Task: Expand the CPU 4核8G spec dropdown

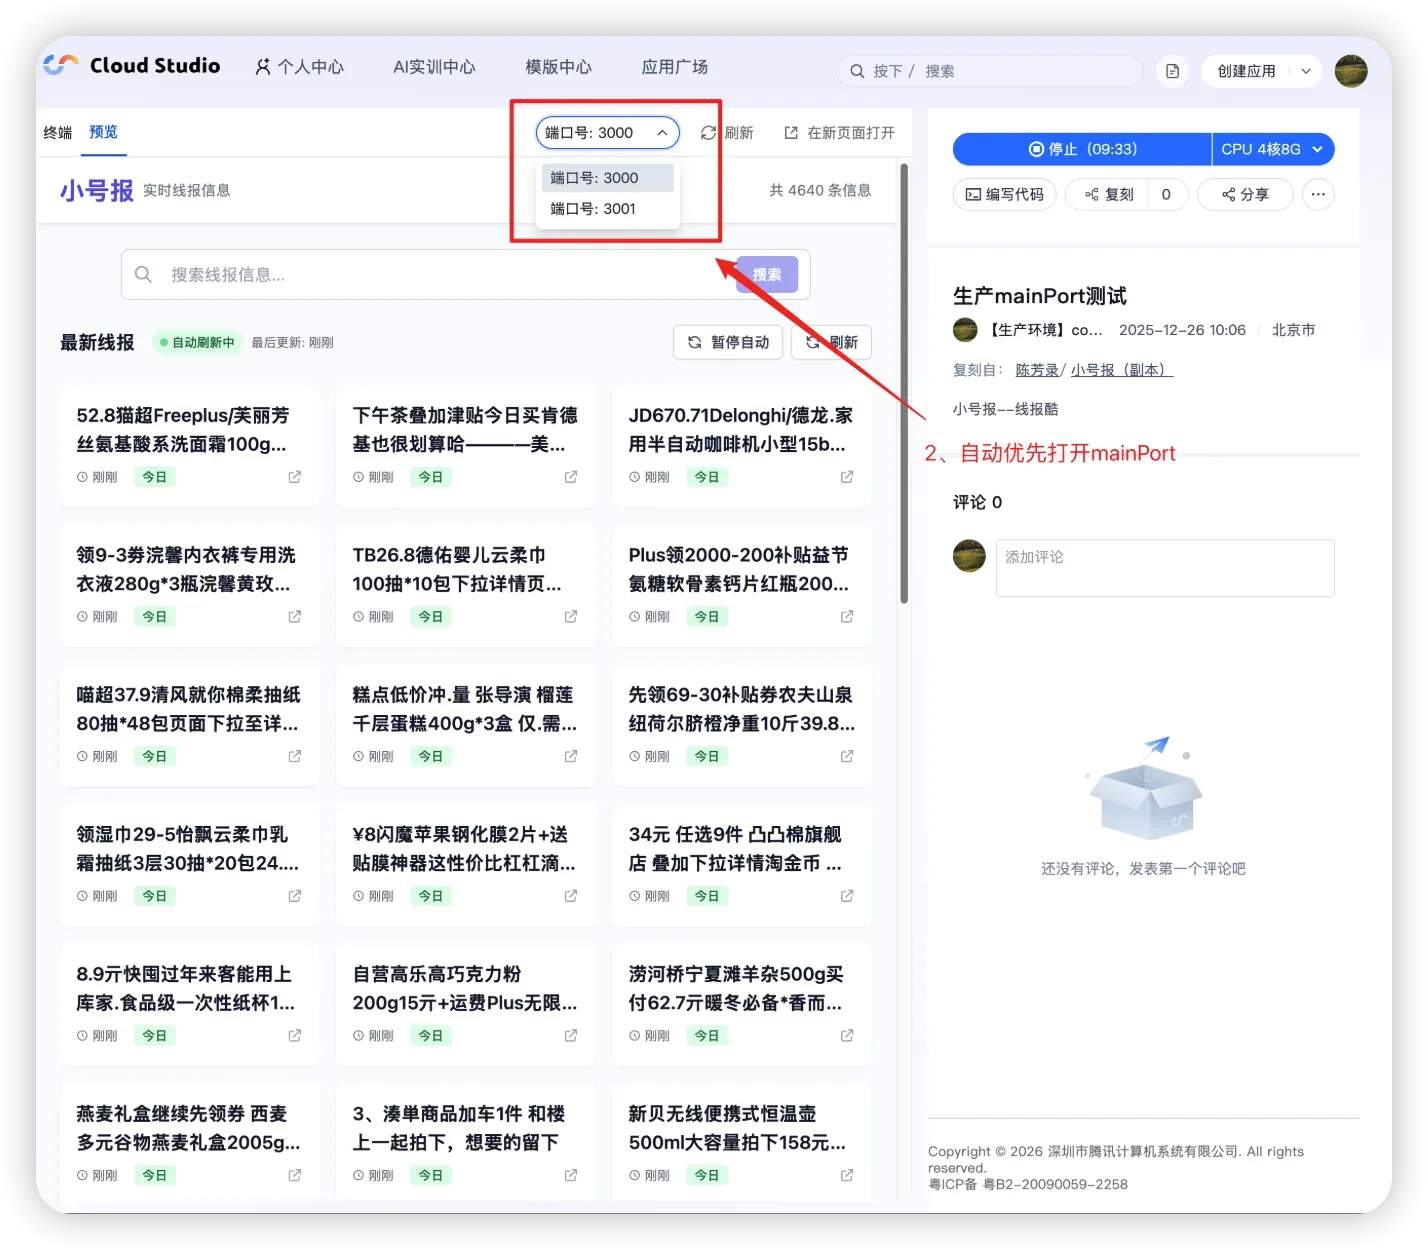Action: pos(1272,149)
